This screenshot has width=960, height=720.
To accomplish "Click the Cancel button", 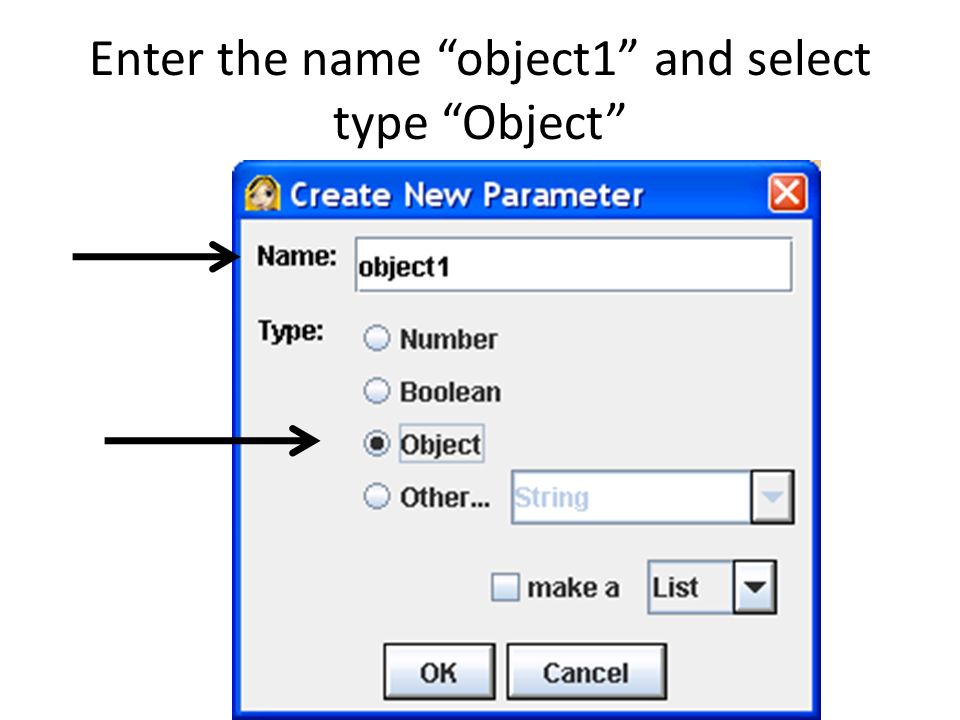I will tap(587, 672).
